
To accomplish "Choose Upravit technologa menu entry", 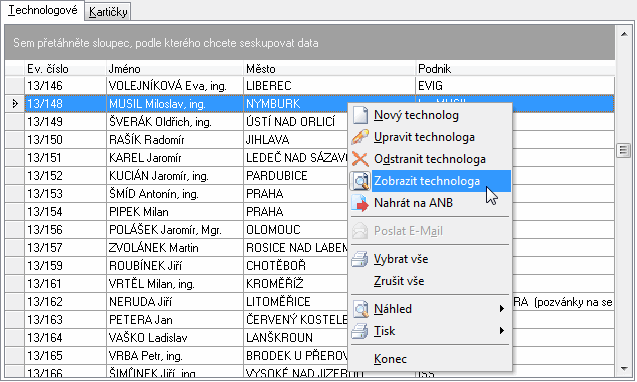I will [430, 137].
